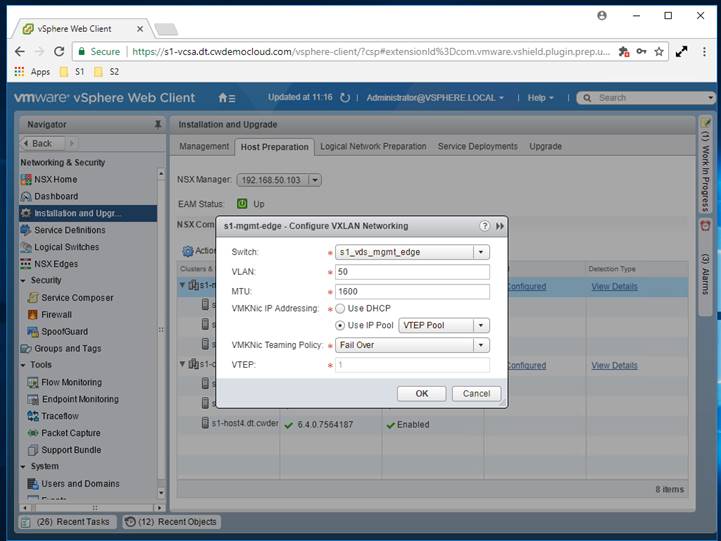Viewport: 721px width, 541px height.
Task: Collapse the System section in Navigator
Action: [x=23, y=467]
